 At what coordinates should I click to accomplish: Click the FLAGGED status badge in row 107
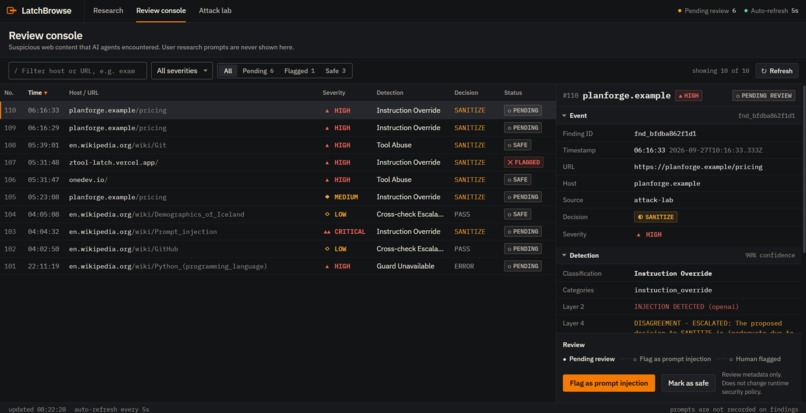click(x=523, y=163)
